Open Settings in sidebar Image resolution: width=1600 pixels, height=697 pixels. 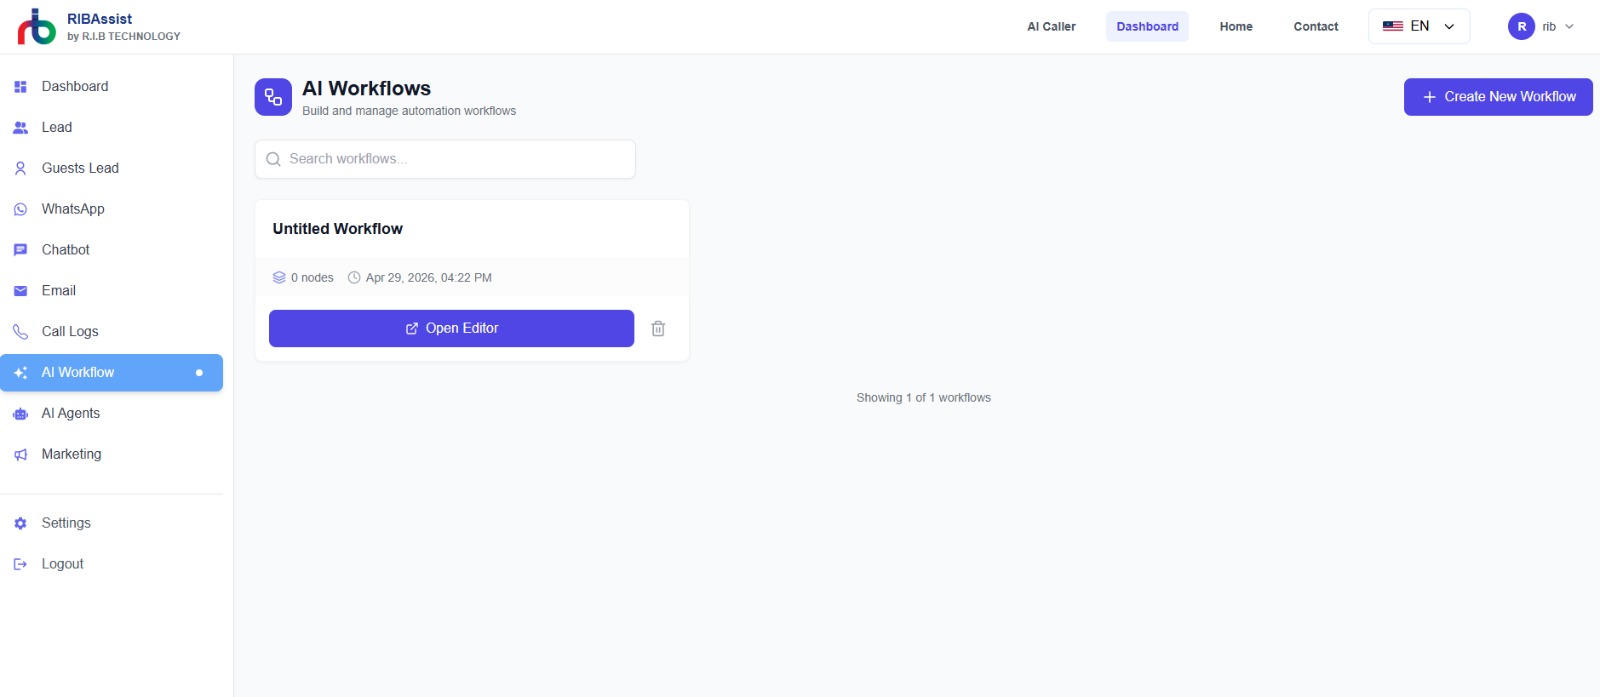pyautogui.click(x=111, y=523)
